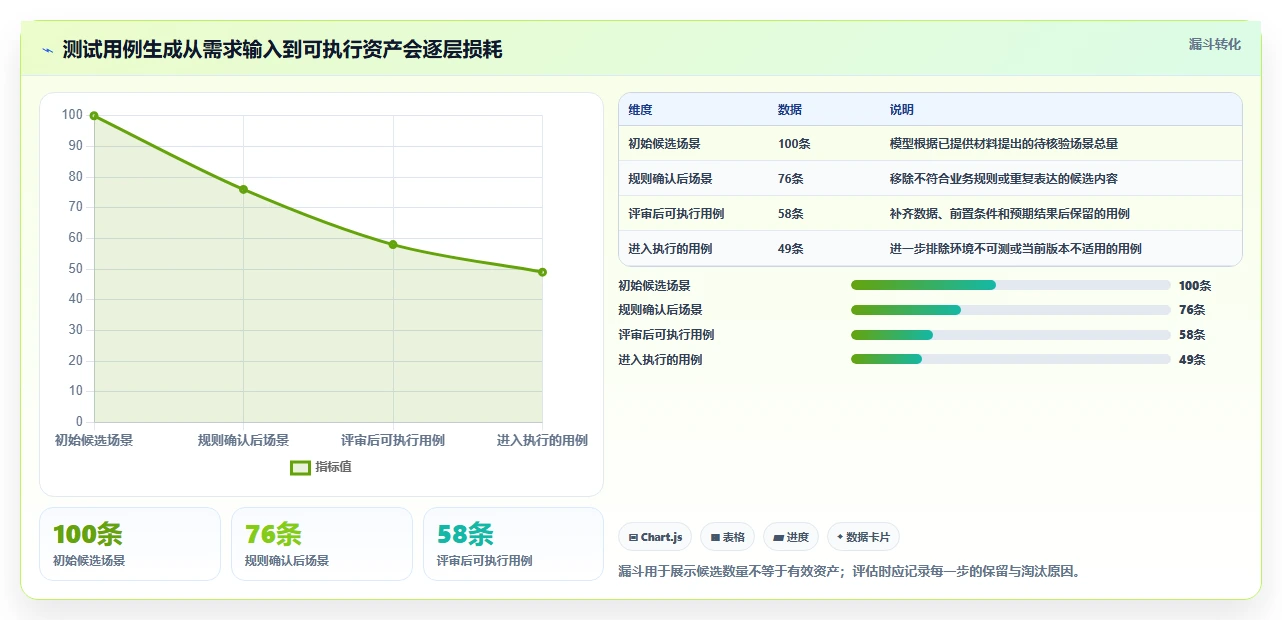1282x620 pixels.
Task: Click the 49条 value beside the fourth progress bar
Action: (x=1192, y=360)
